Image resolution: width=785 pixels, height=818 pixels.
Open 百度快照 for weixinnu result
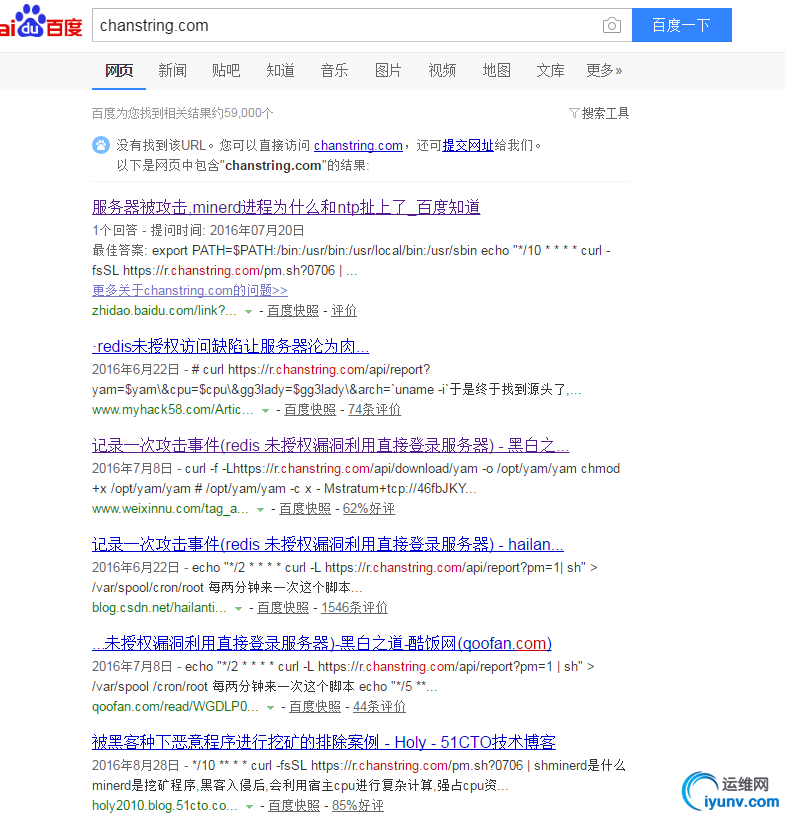click(305, 509)
